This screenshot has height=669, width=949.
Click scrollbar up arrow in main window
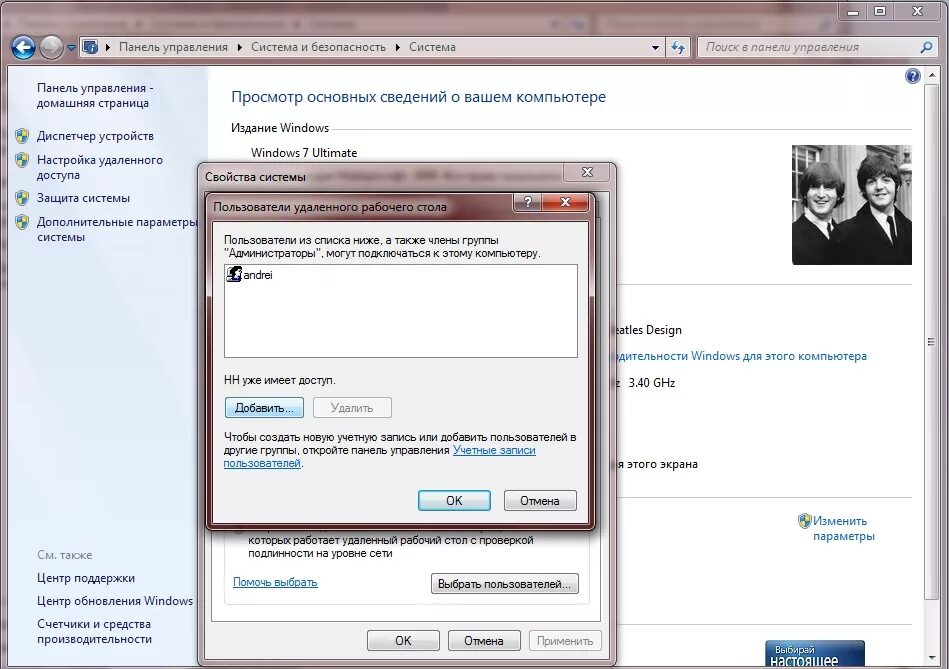931,74
